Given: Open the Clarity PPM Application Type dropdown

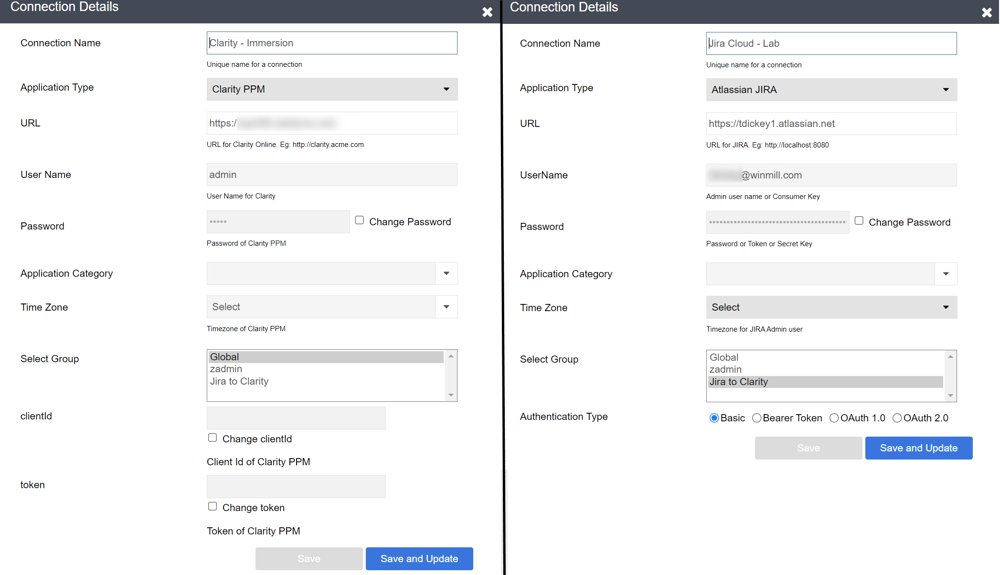Looking at the screenshot, I should pyautogui.click(x=332, y=89).
